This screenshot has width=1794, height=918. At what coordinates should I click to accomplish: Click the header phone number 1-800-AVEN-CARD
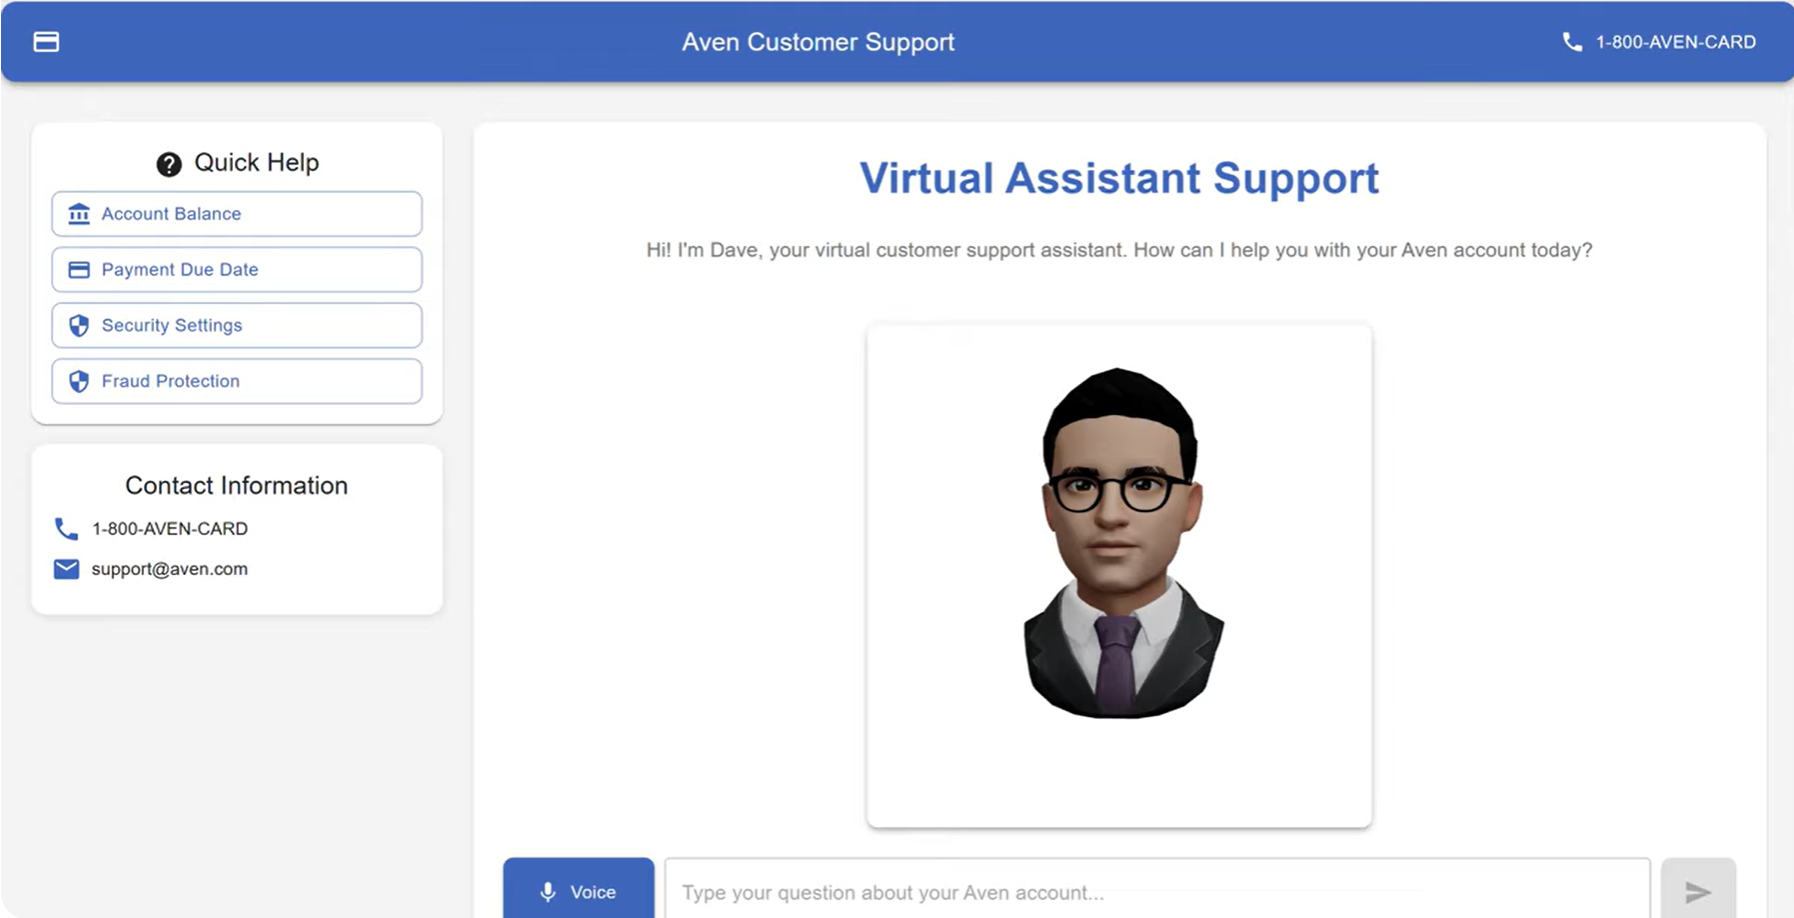point(1675,42)
